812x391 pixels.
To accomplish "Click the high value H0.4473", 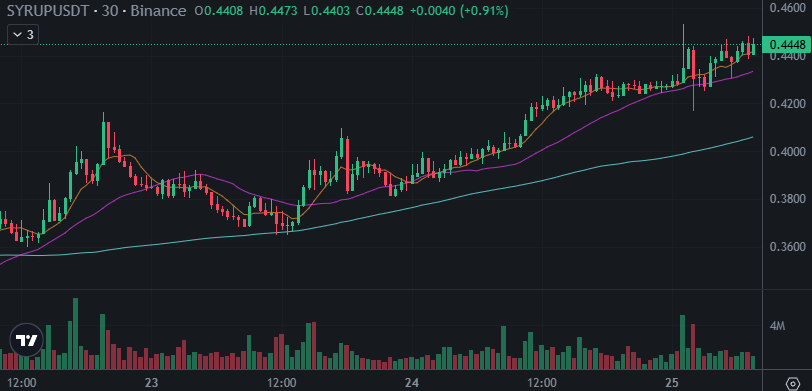I will 274,10.
